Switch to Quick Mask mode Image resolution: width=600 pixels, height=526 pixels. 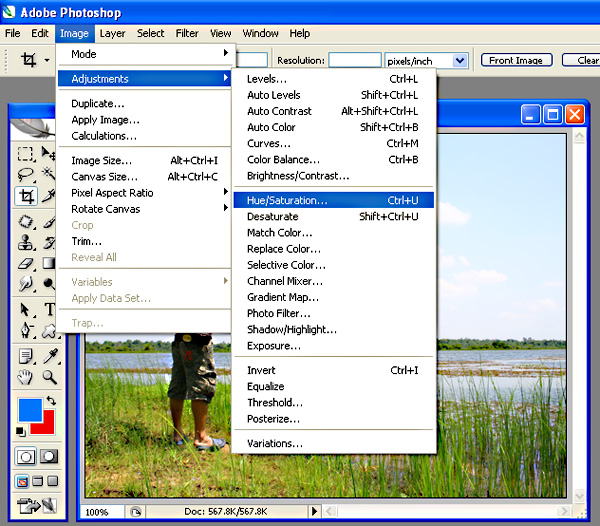click(x=49, y=456)
